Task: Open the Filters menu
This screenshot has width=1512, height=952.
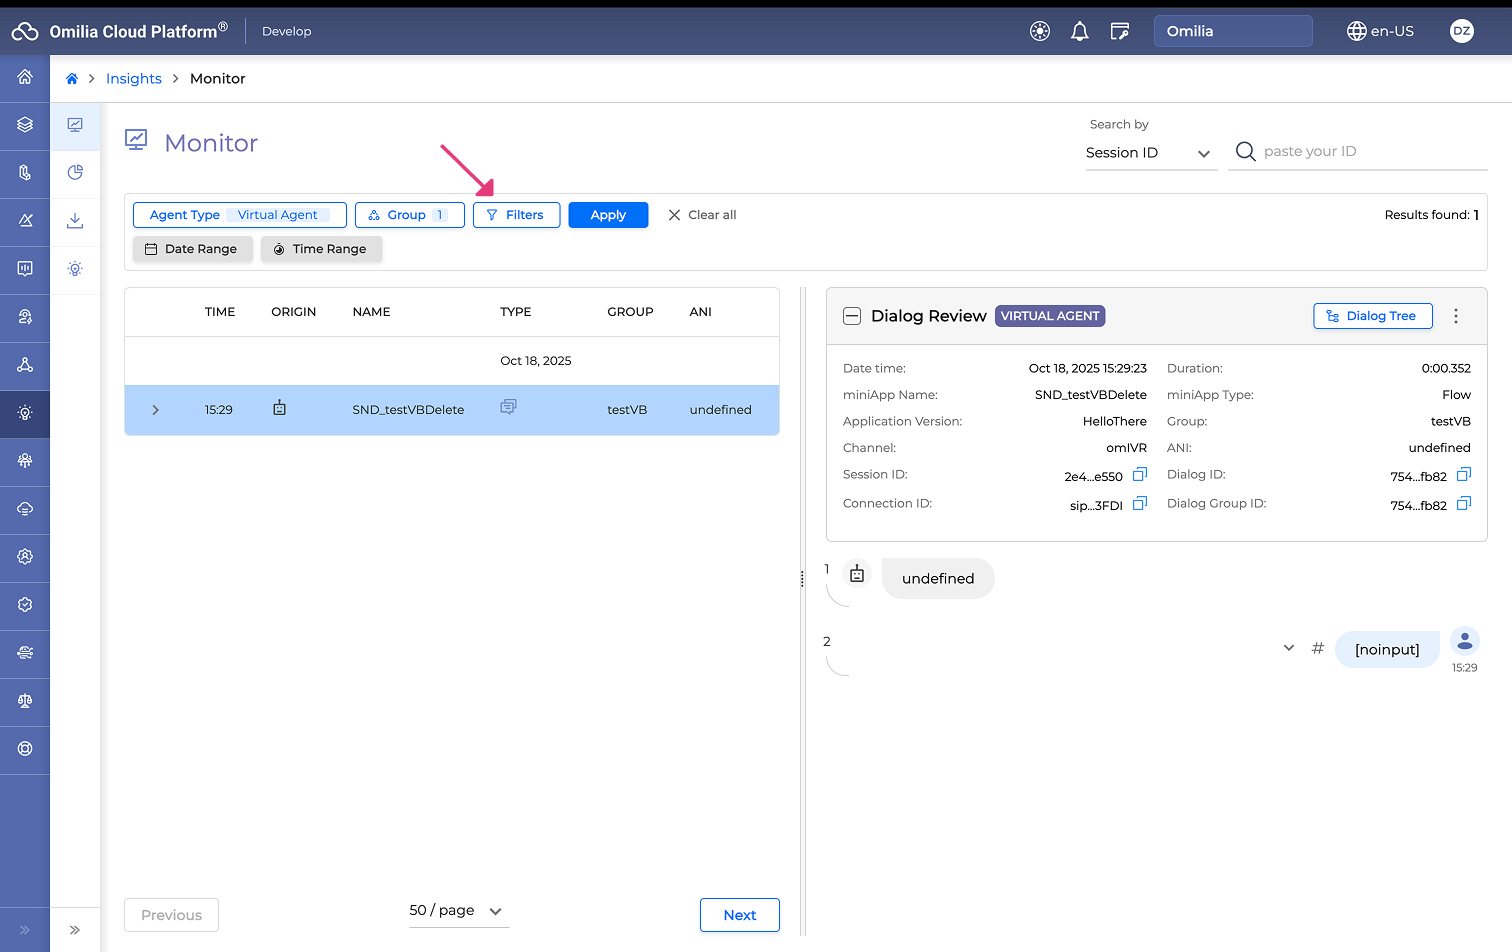Action: click(516, 215)
